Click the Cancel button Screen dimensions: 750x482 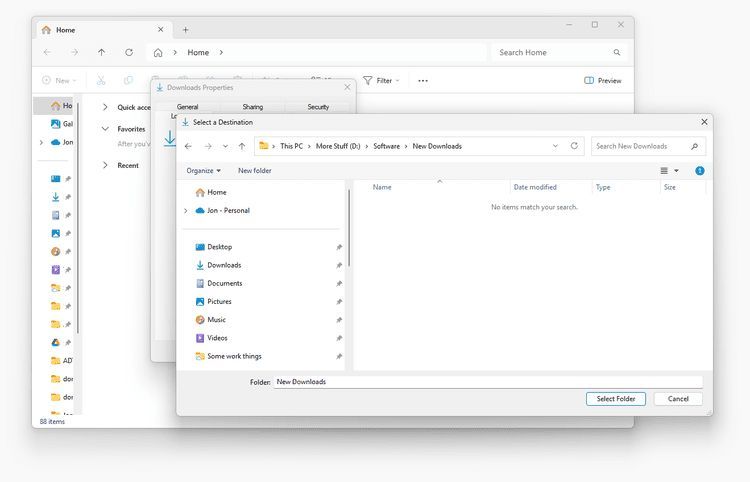(x=678, y=399)
